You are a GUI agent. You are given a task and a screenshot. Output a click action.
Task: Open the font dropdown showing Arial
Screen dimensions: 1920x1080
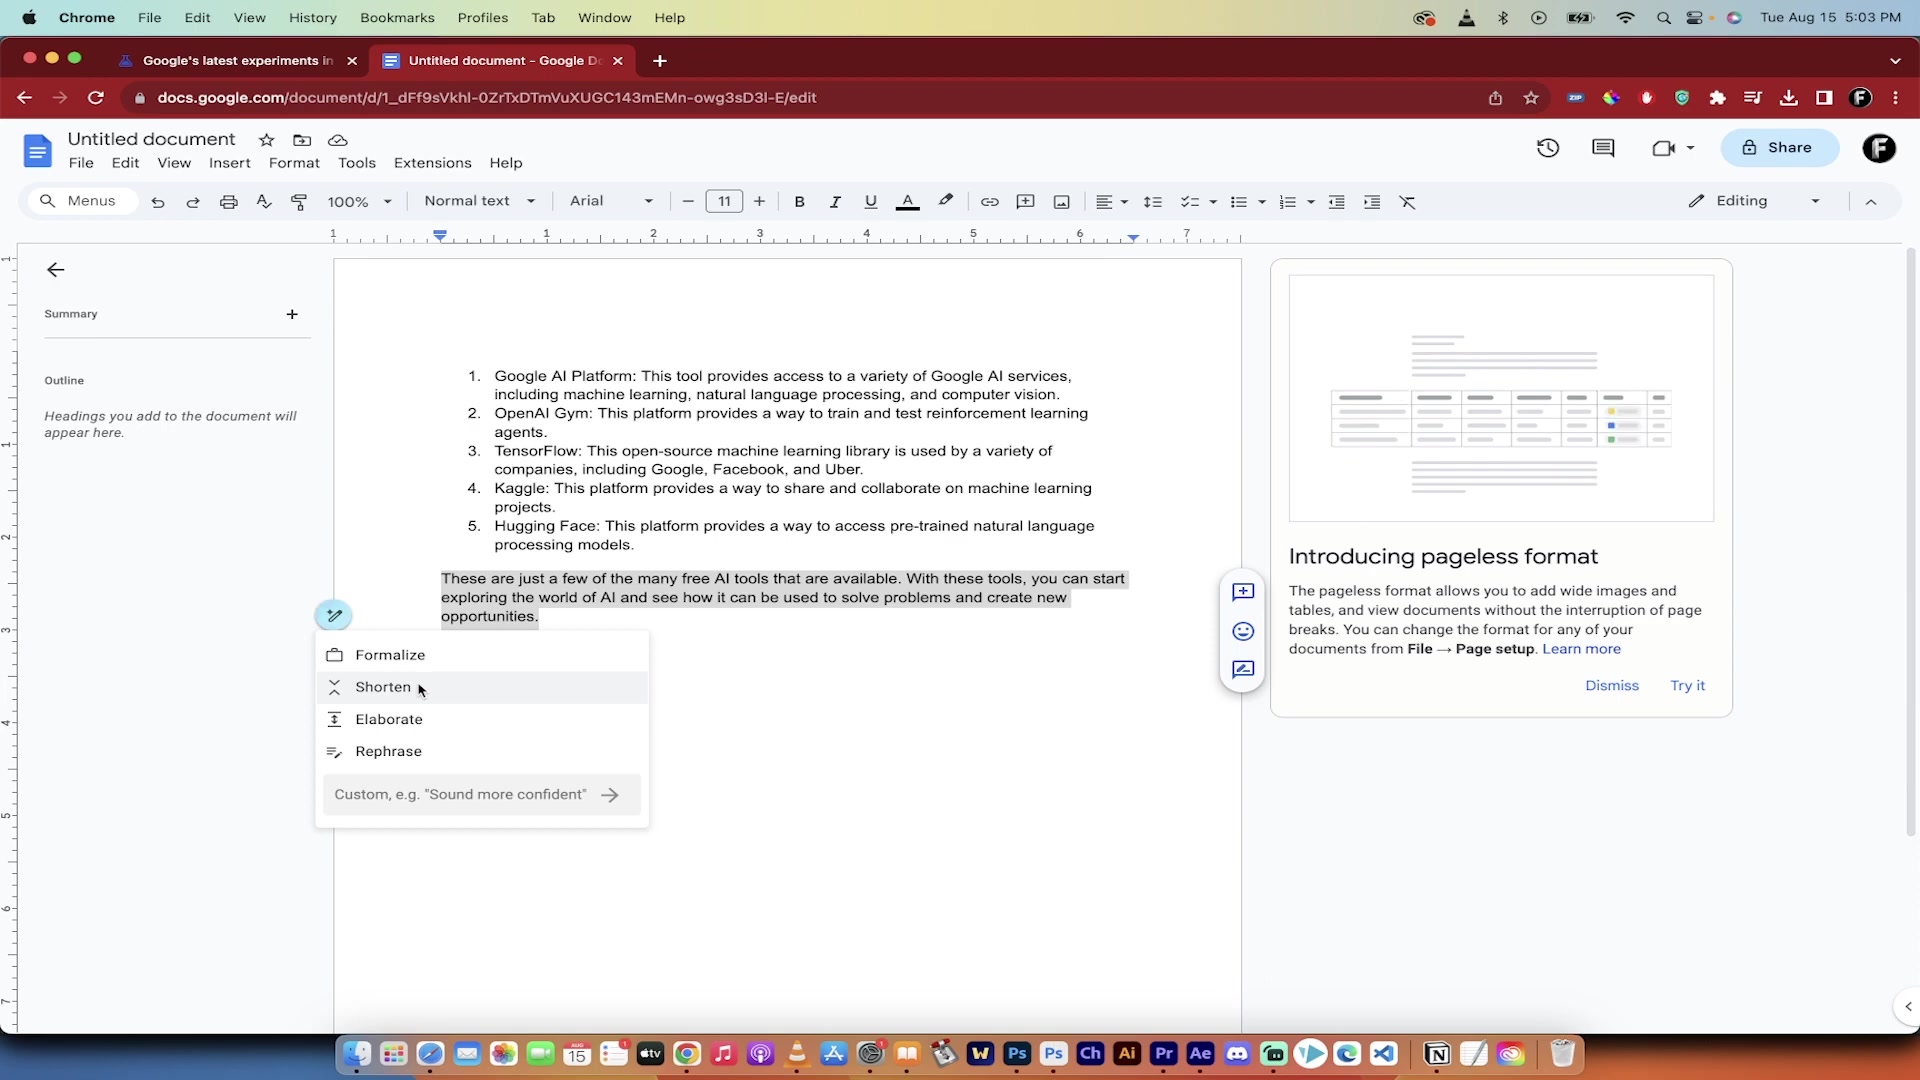609,201
